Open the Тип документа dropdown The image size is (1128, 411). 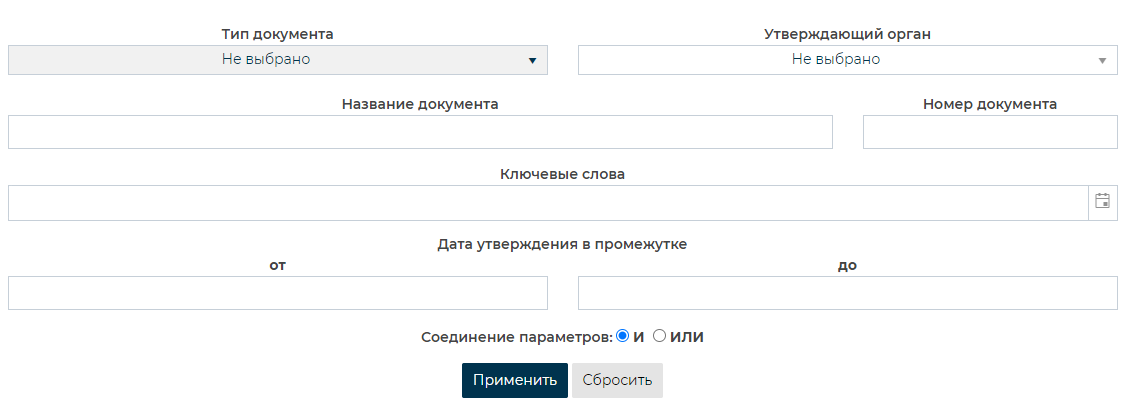pyautogui.click(x=278, y=60)
